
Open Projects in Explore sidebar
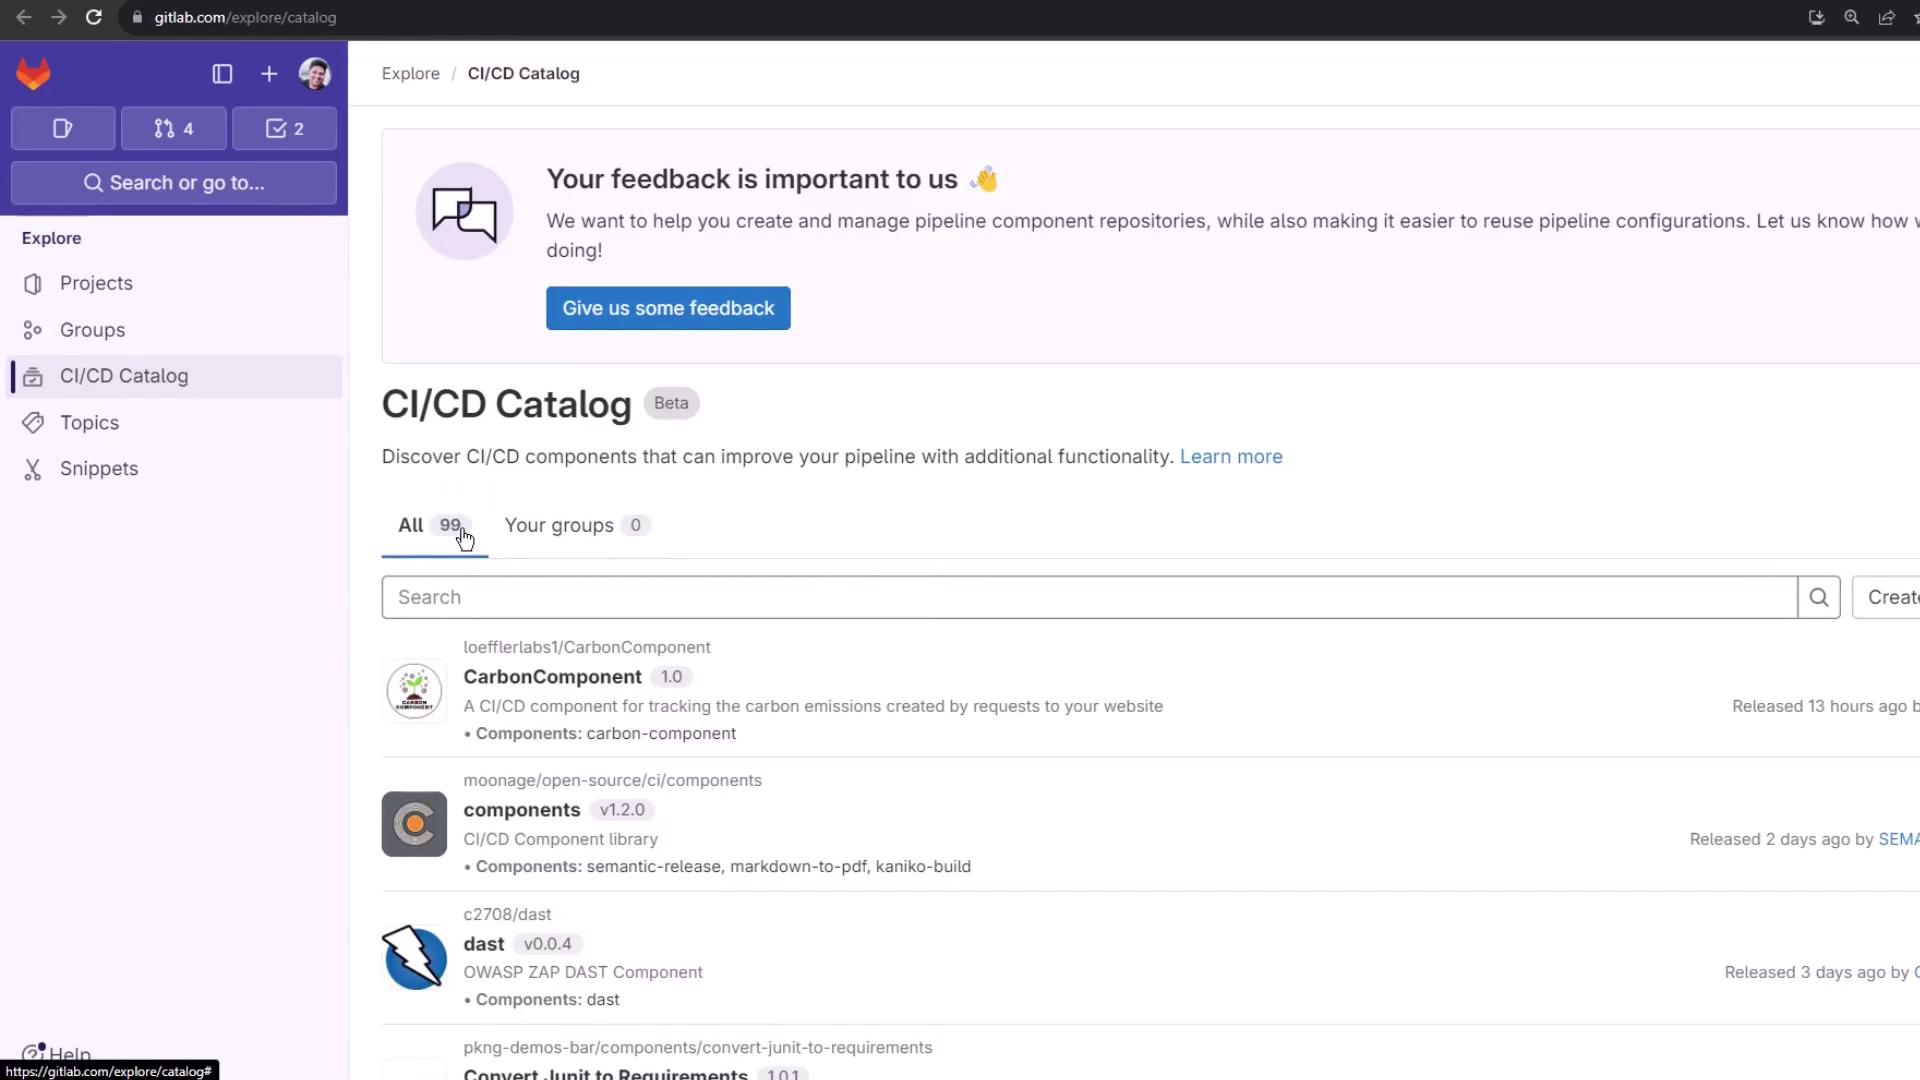[96, 283]
